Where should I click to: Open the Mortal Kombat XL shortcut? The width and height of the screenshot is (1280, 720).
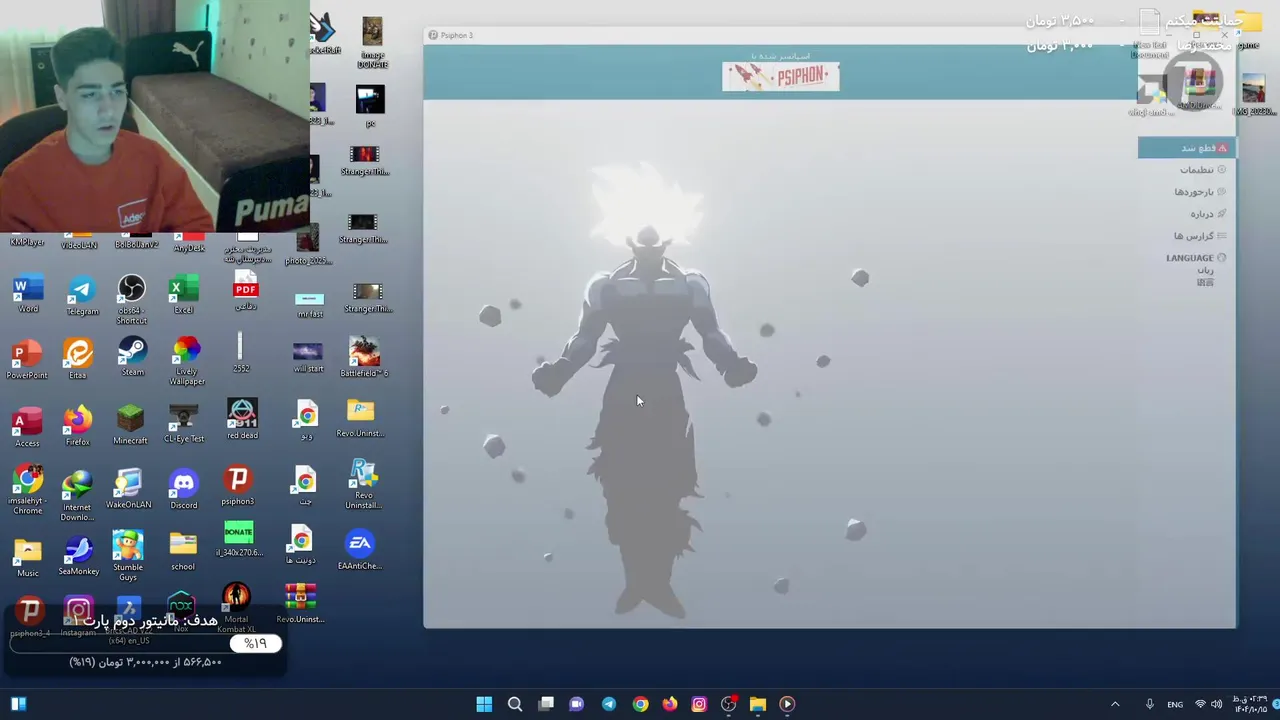click(236, 608)
